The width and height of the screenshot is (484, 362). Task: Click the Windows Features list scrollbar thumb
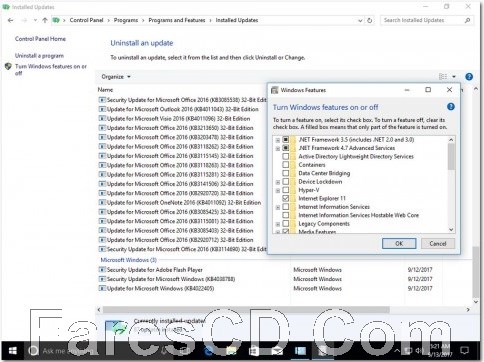coord(451,156)
